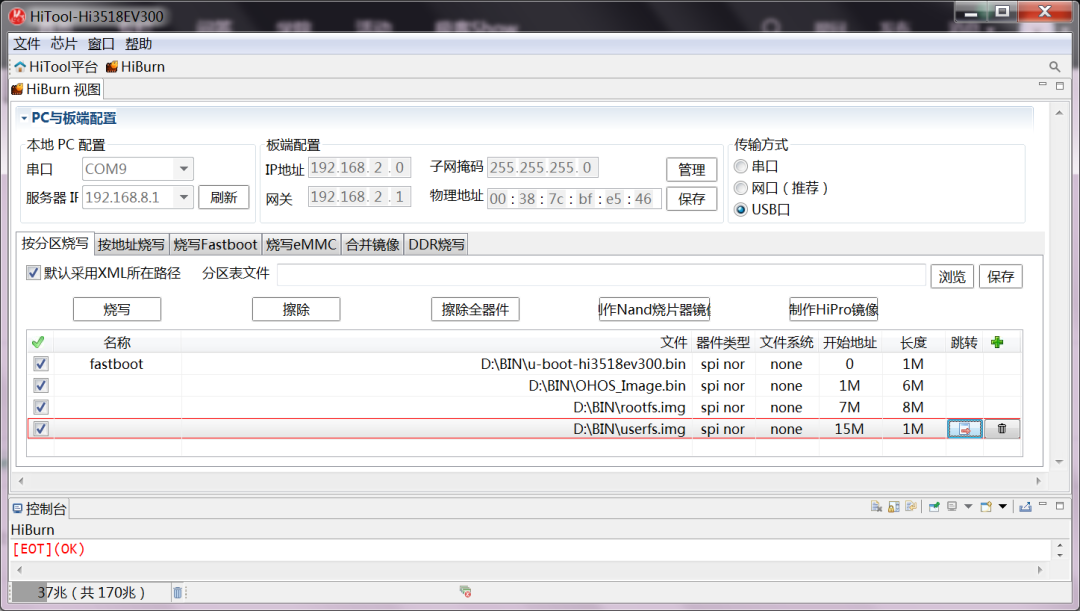Viewport: 1080px width, 611px height.
Task: Click the 分区表文件 path input field
Action: (601, 274)
